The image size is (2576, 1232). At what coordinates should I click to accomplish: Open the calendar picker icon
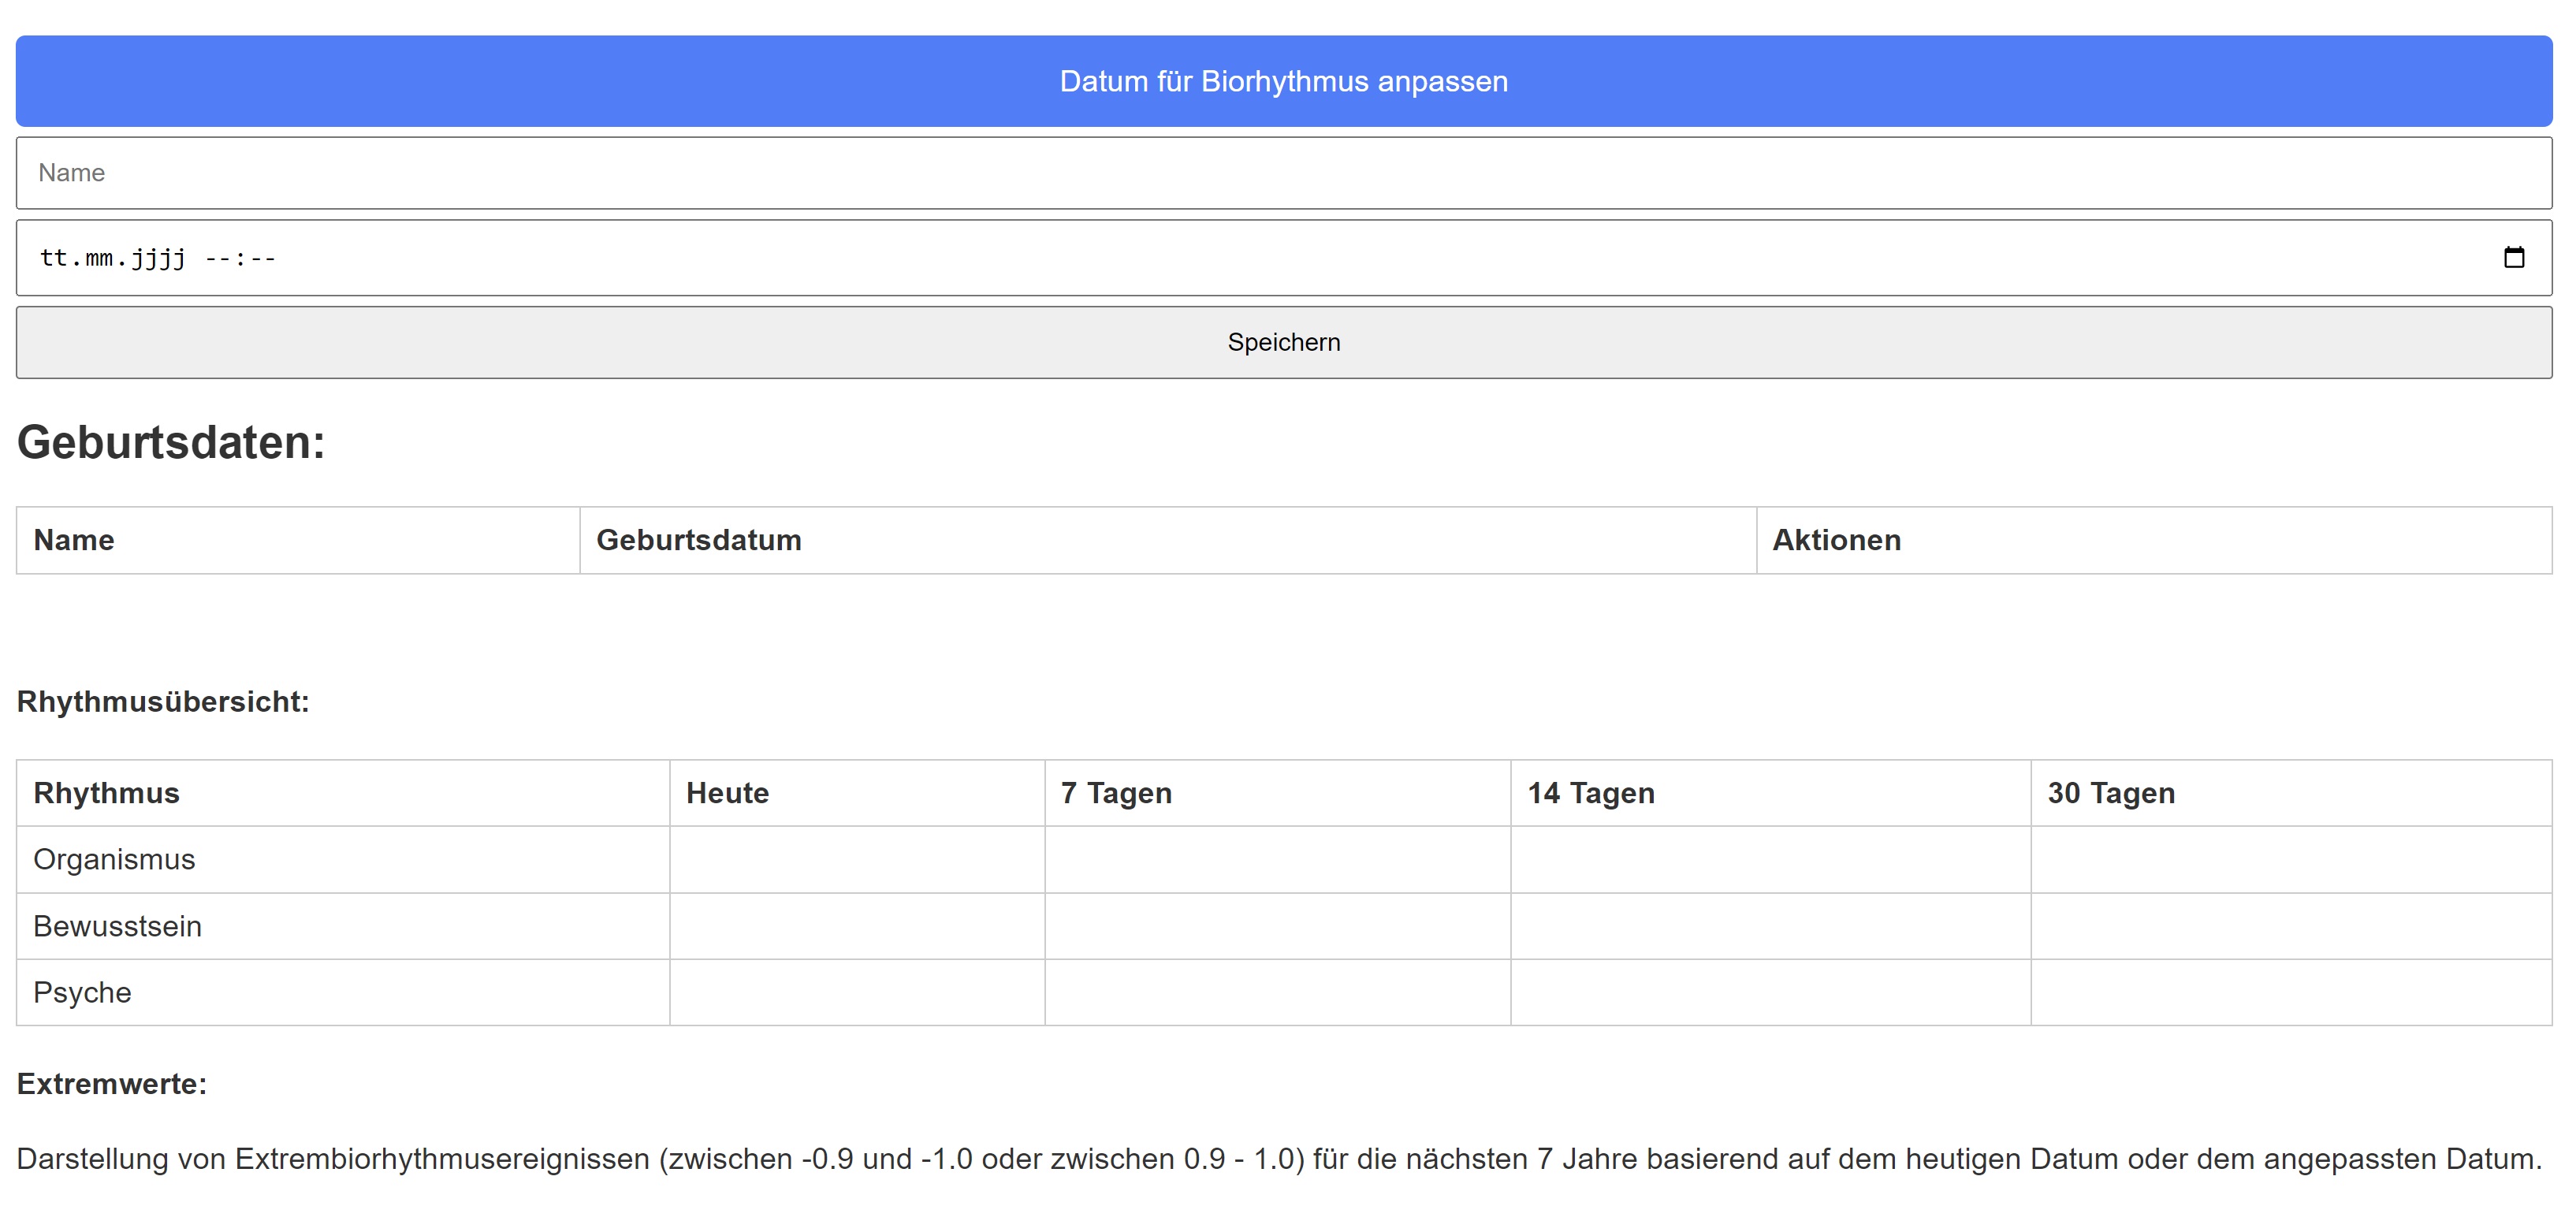pyautogui.click(x=2513, y=258)
